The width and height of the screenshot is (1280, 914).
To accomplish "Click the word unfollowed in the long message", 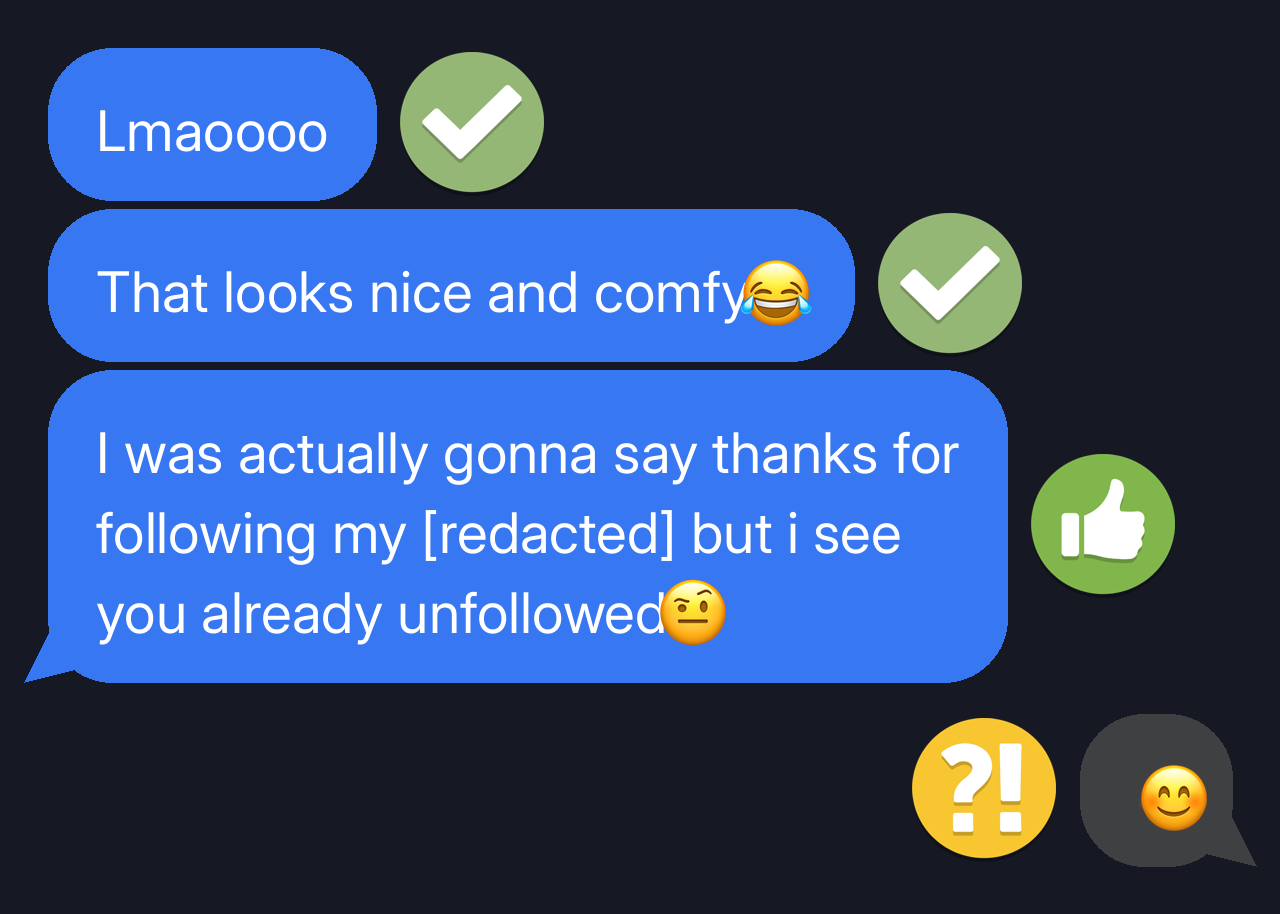I will click(531, 614).
